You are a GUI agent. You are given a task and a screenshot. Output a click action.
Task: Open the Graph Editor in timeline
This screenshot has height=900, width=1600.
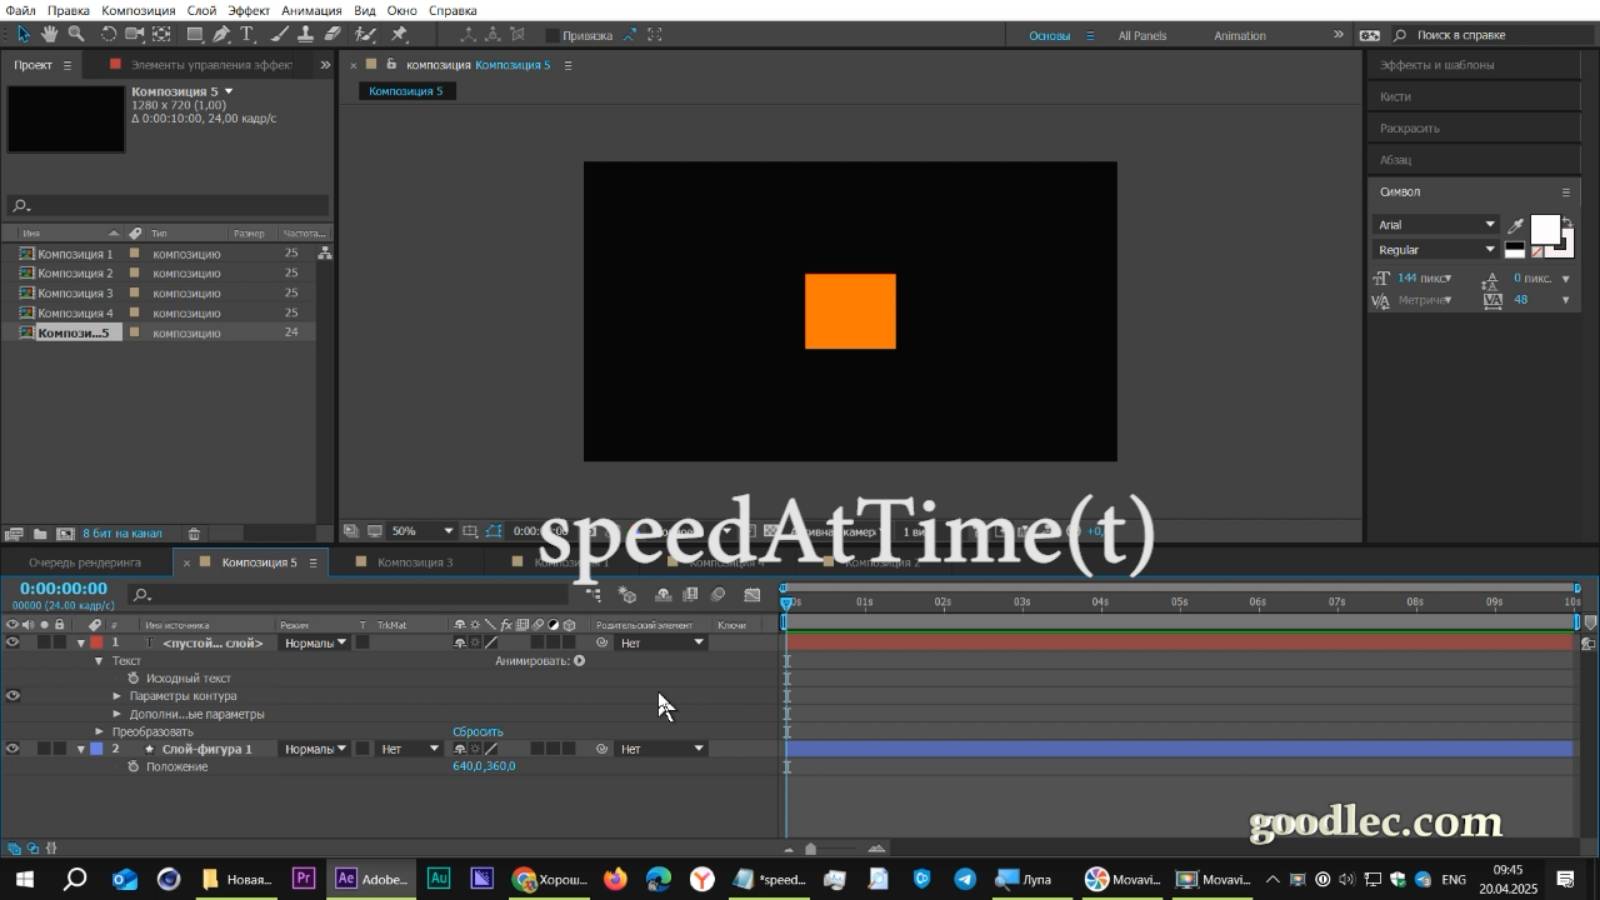(x=753, y=594)
